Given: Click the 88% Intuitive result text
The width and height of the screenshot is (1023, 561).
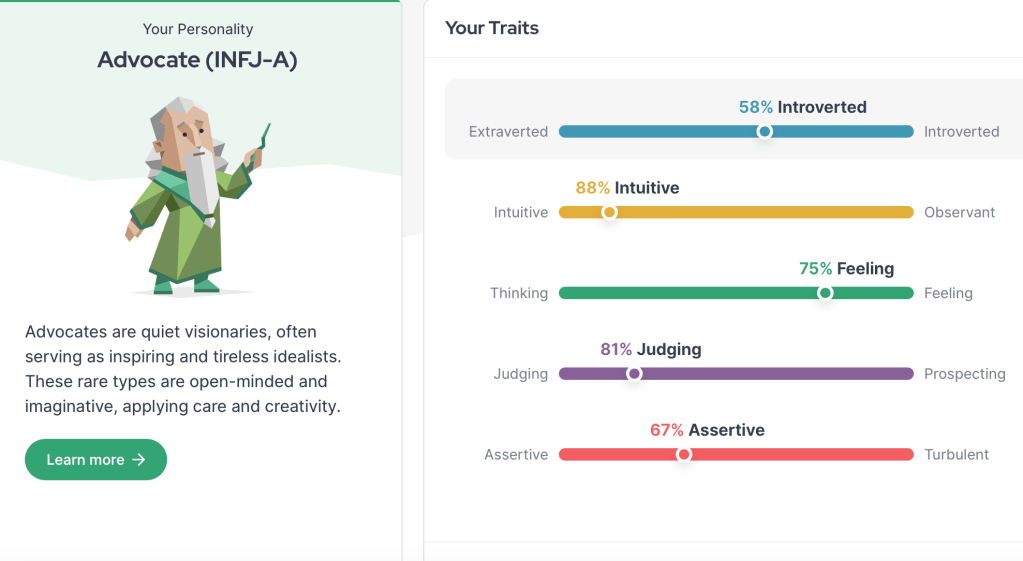Looking at the screenshot, I should click(627, 188).
